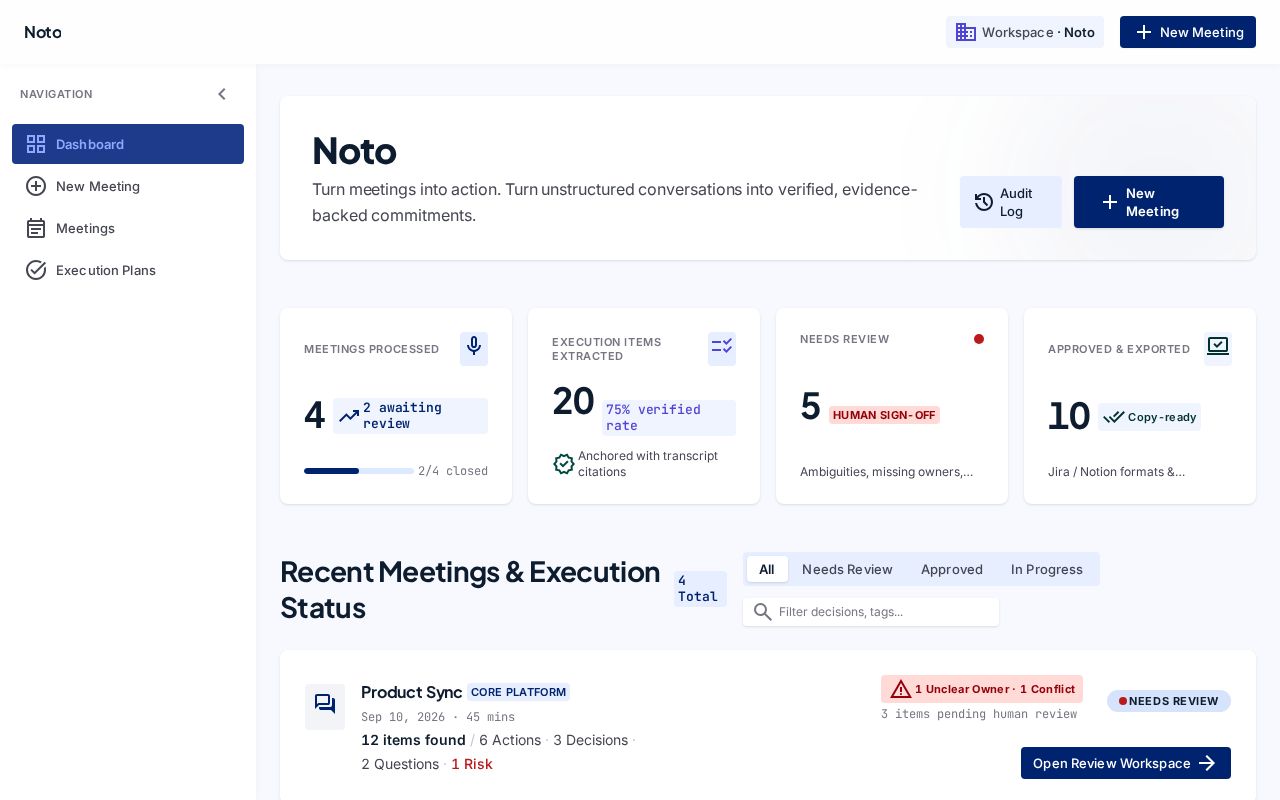Go to New Meeting sidebar item
The width and height of the screenshot is (1280, 800).
pyautogui.click(x=128, y=186)
